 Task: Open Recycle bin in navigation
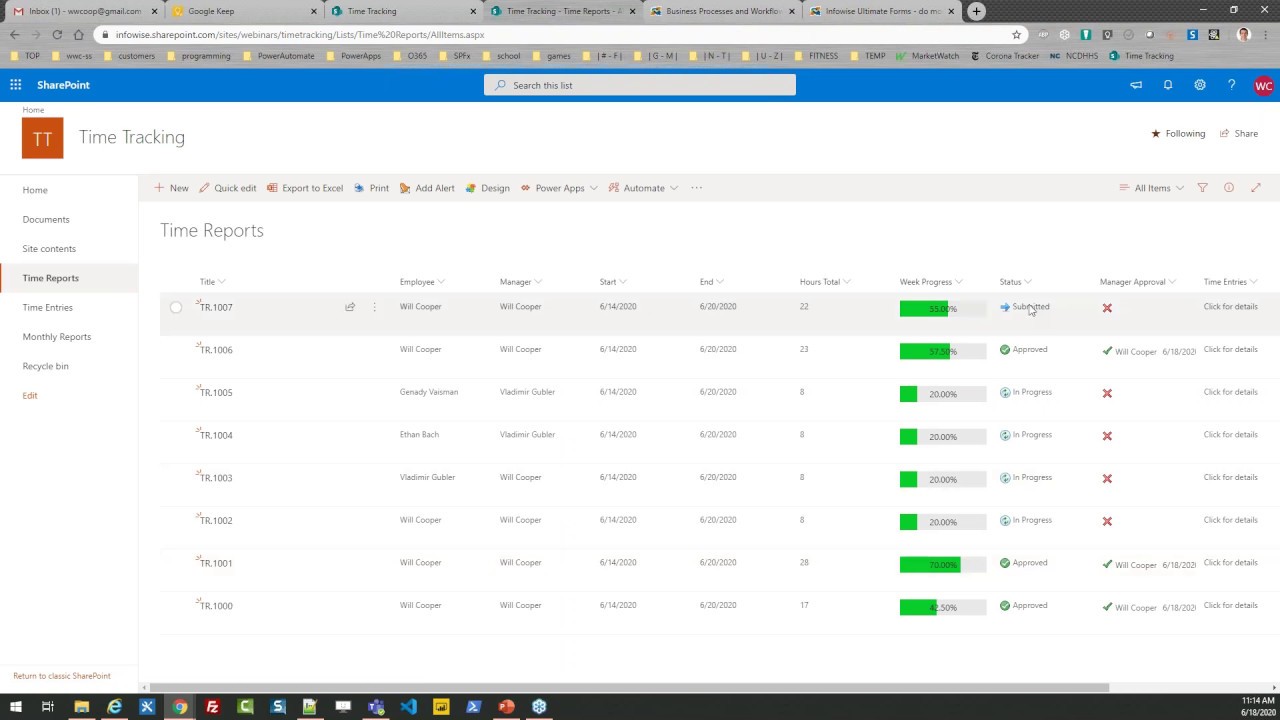[45, 366]
